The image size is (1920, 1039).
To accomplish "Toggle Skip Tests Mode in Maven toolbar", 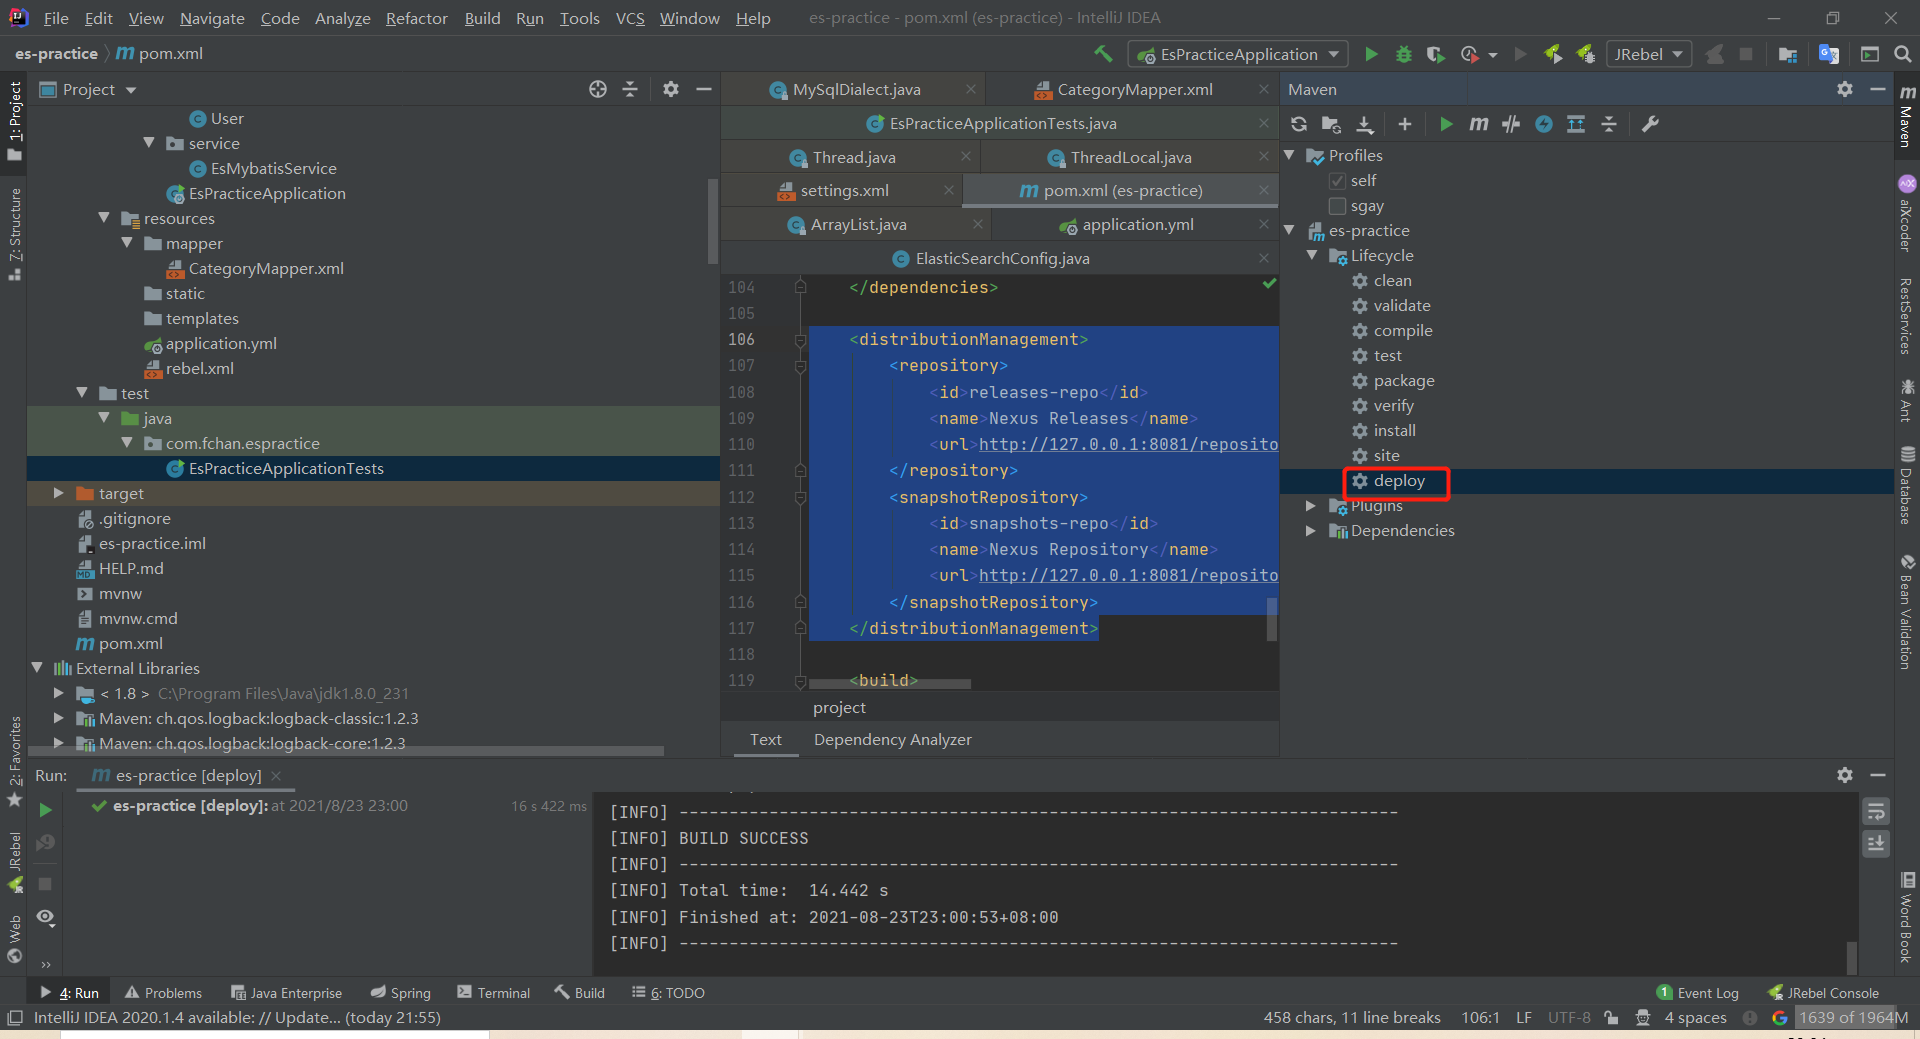I will (1544, 124).
